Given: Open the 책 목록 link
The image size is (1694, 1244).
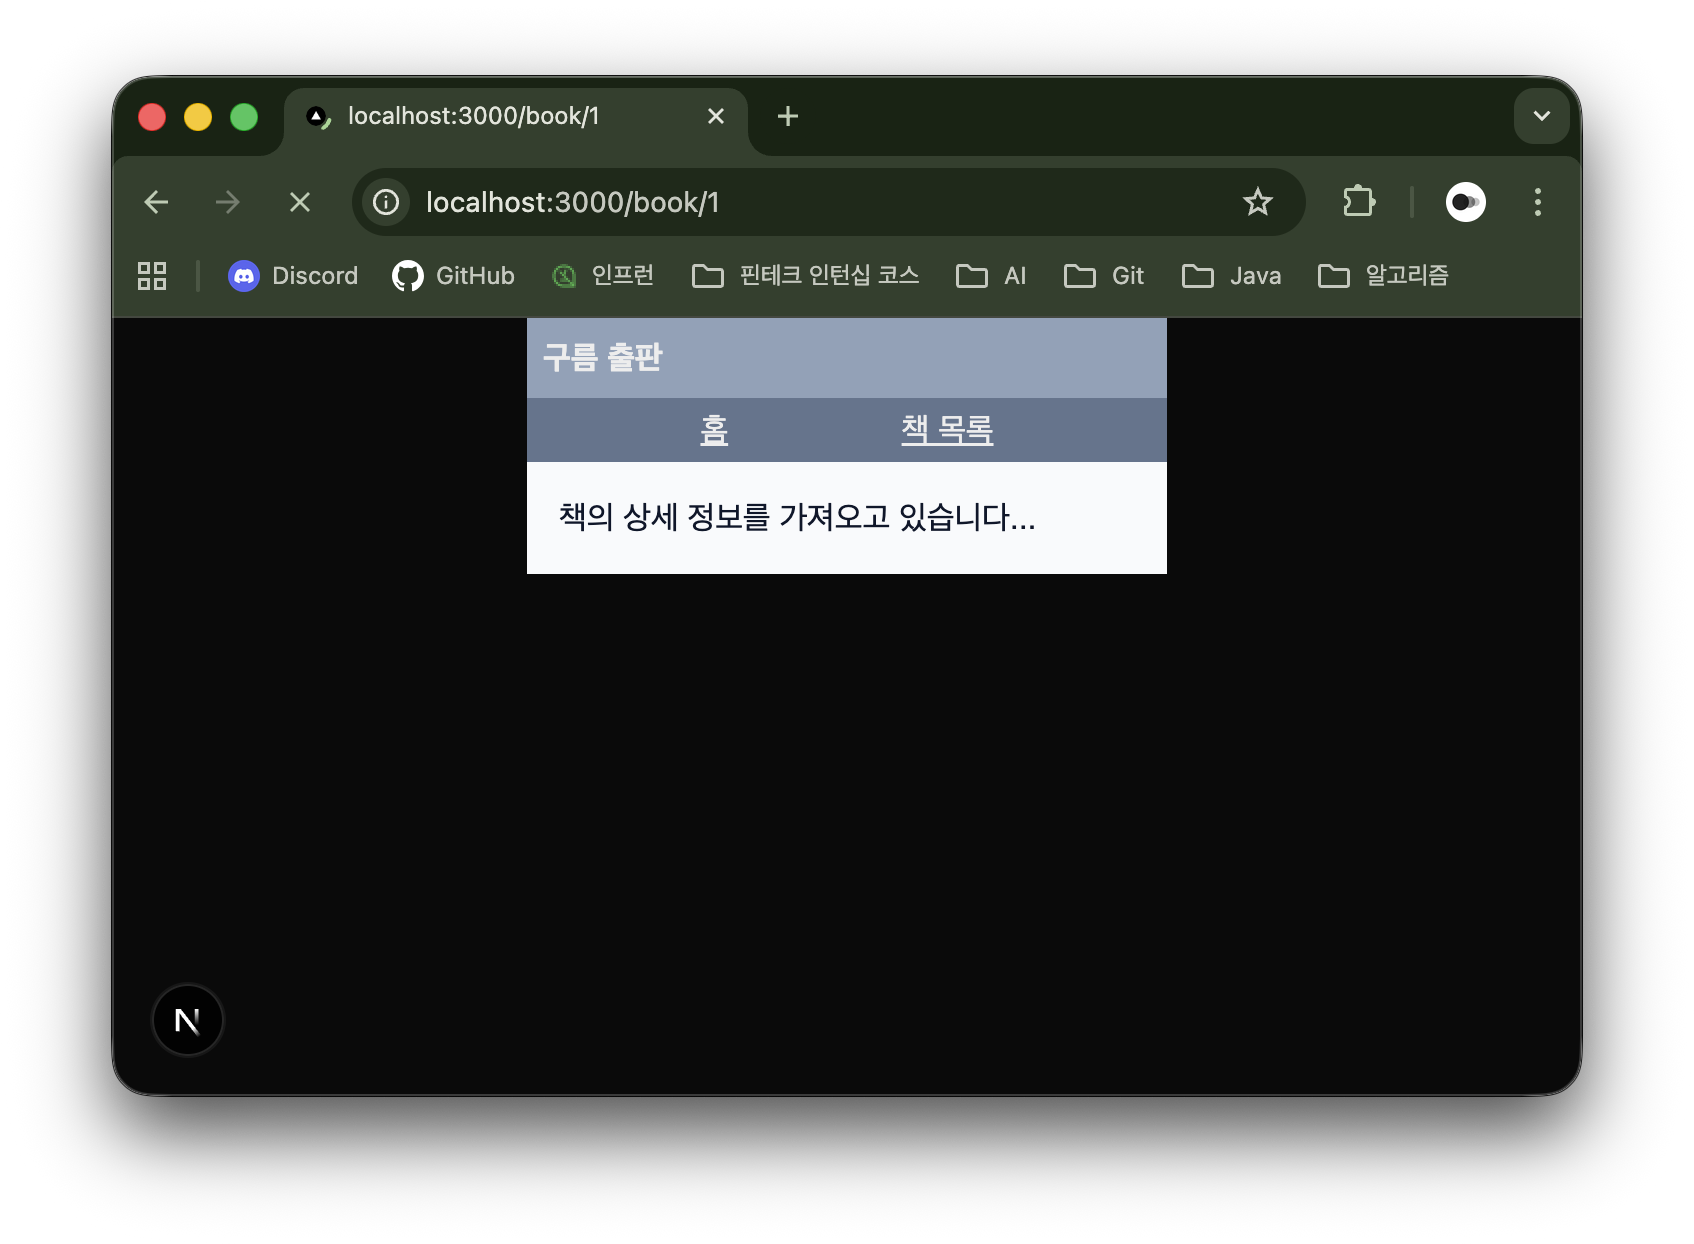Looking at the screenshot, I should point(946,430).
